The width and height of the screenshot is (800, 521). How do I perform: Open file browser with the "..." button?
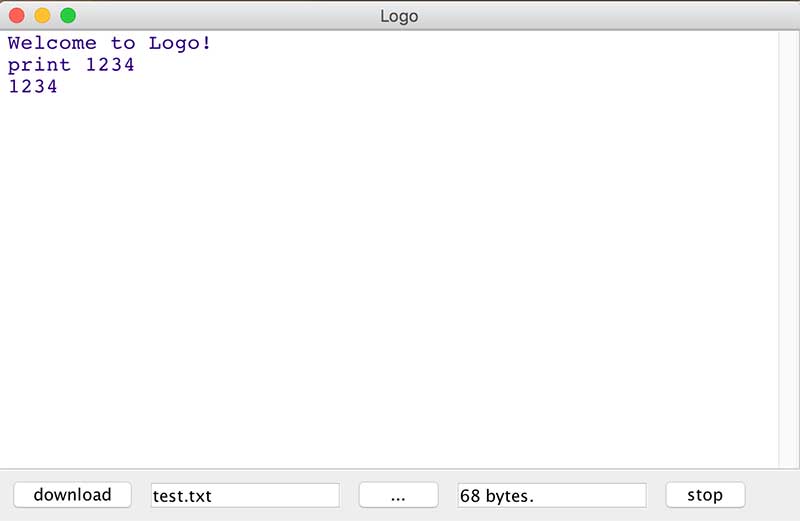398,495
